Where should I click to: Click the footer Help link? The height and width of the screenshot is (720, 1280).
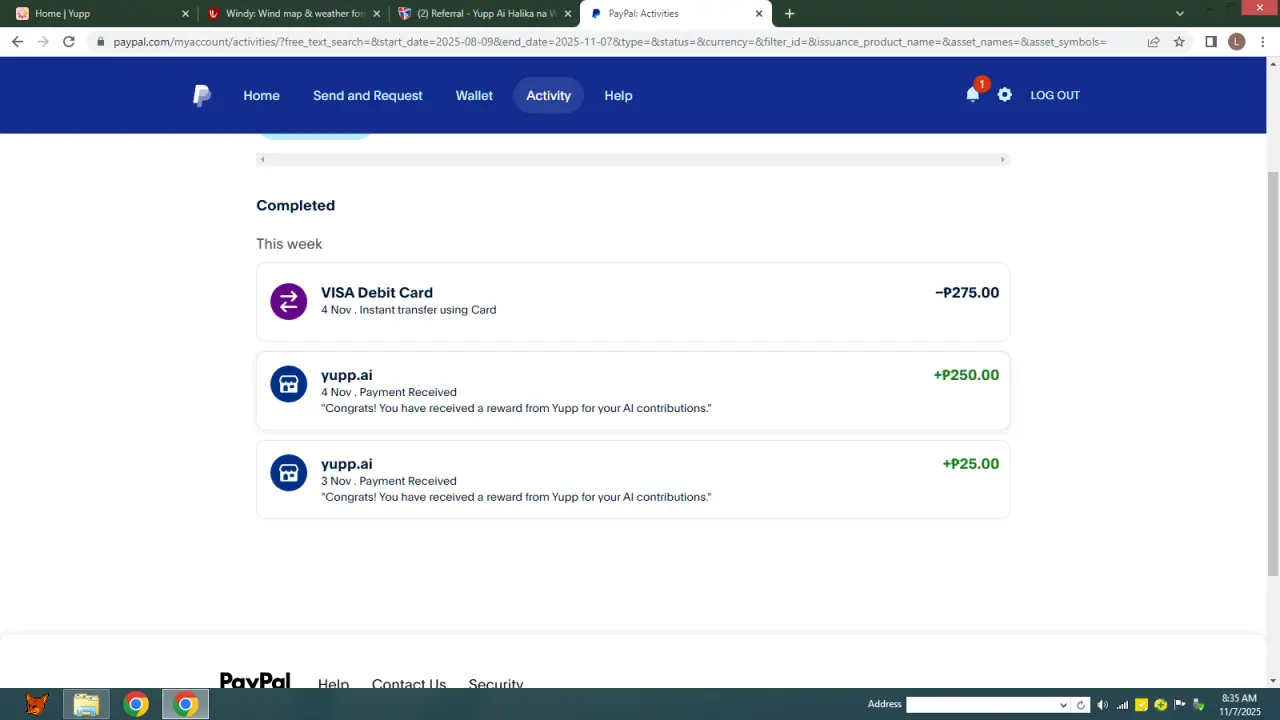333,683
